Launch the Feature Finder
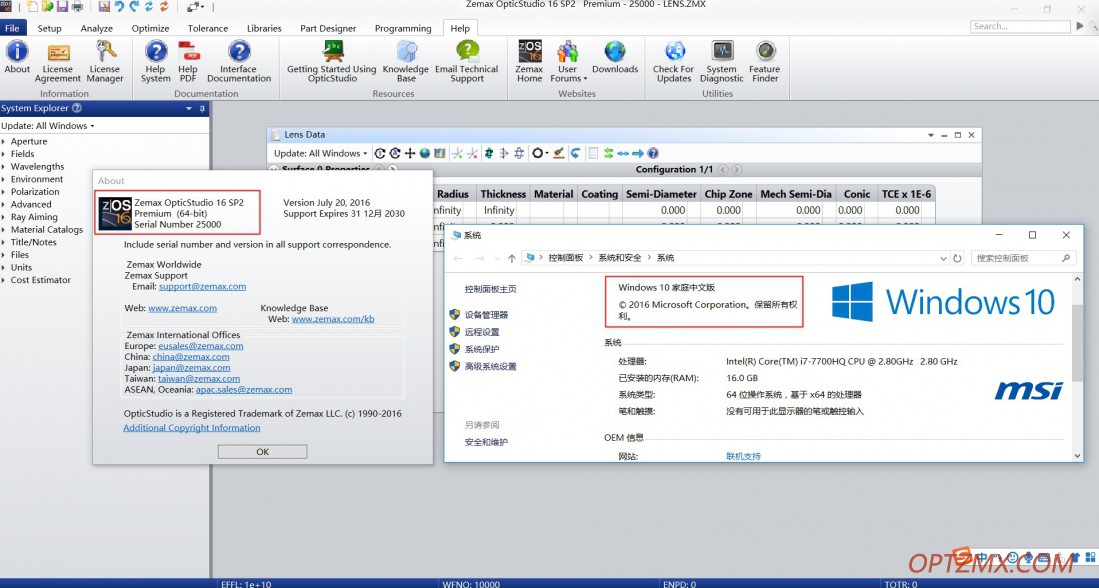 pos(765,62)
